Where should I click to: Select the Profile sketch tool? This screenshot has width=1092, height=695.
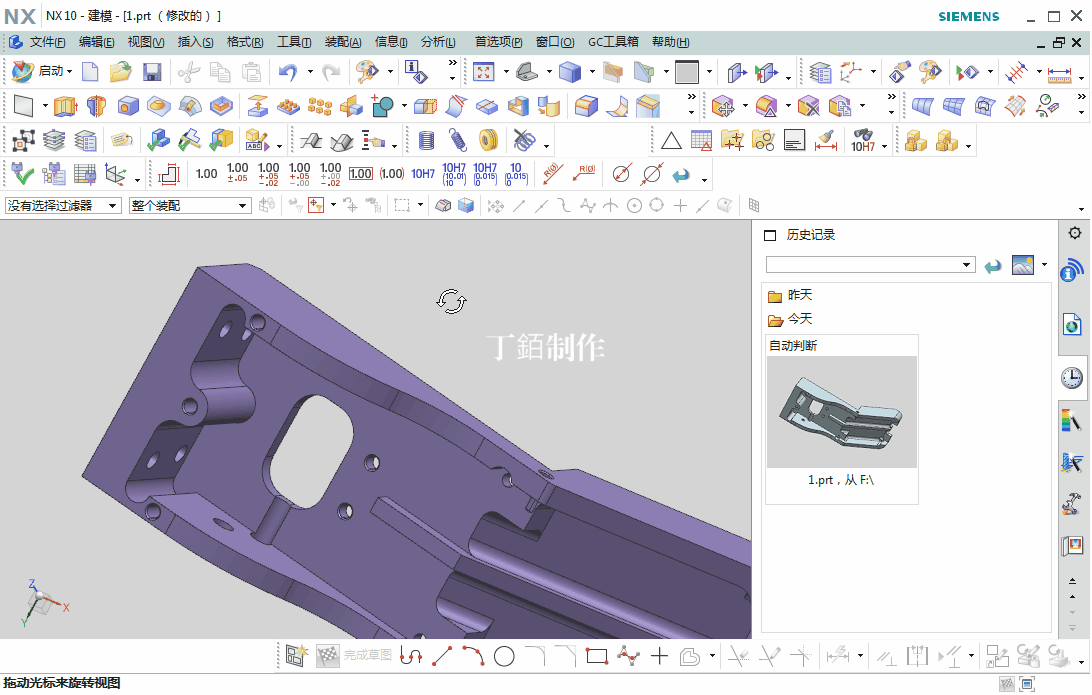point(411,655)
